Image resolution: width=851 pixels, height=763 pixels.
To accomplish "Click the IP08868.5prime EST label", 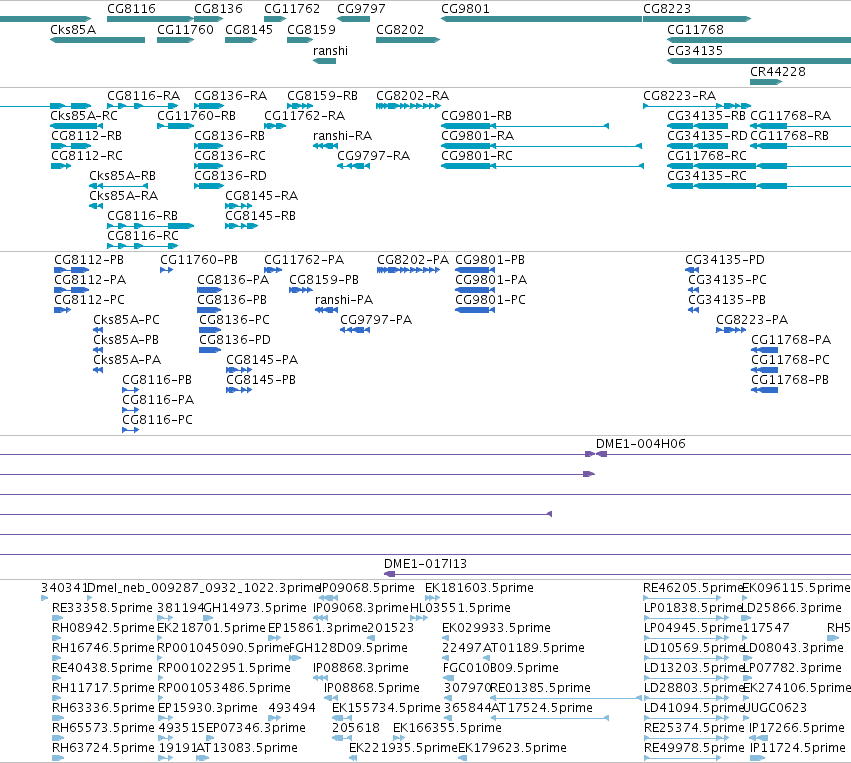I will [372, 688].
